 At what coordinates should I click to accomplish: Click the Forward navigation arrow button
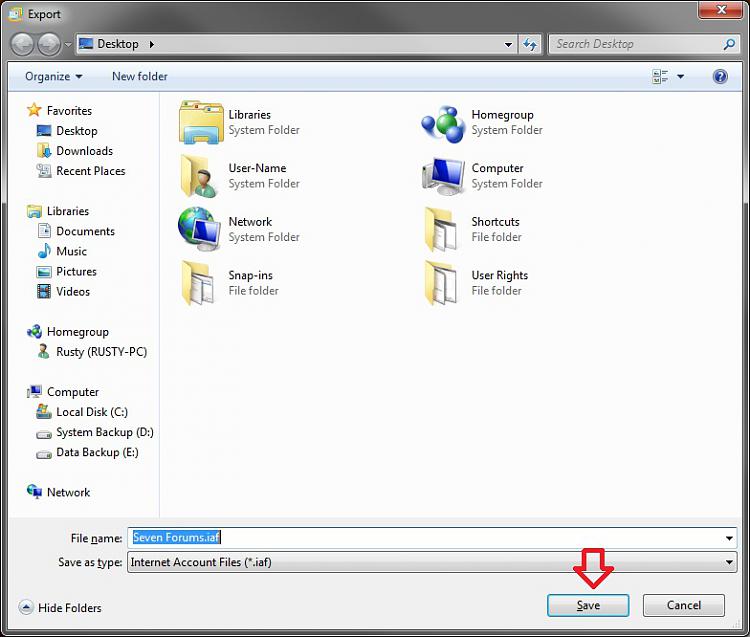[49, 44]
